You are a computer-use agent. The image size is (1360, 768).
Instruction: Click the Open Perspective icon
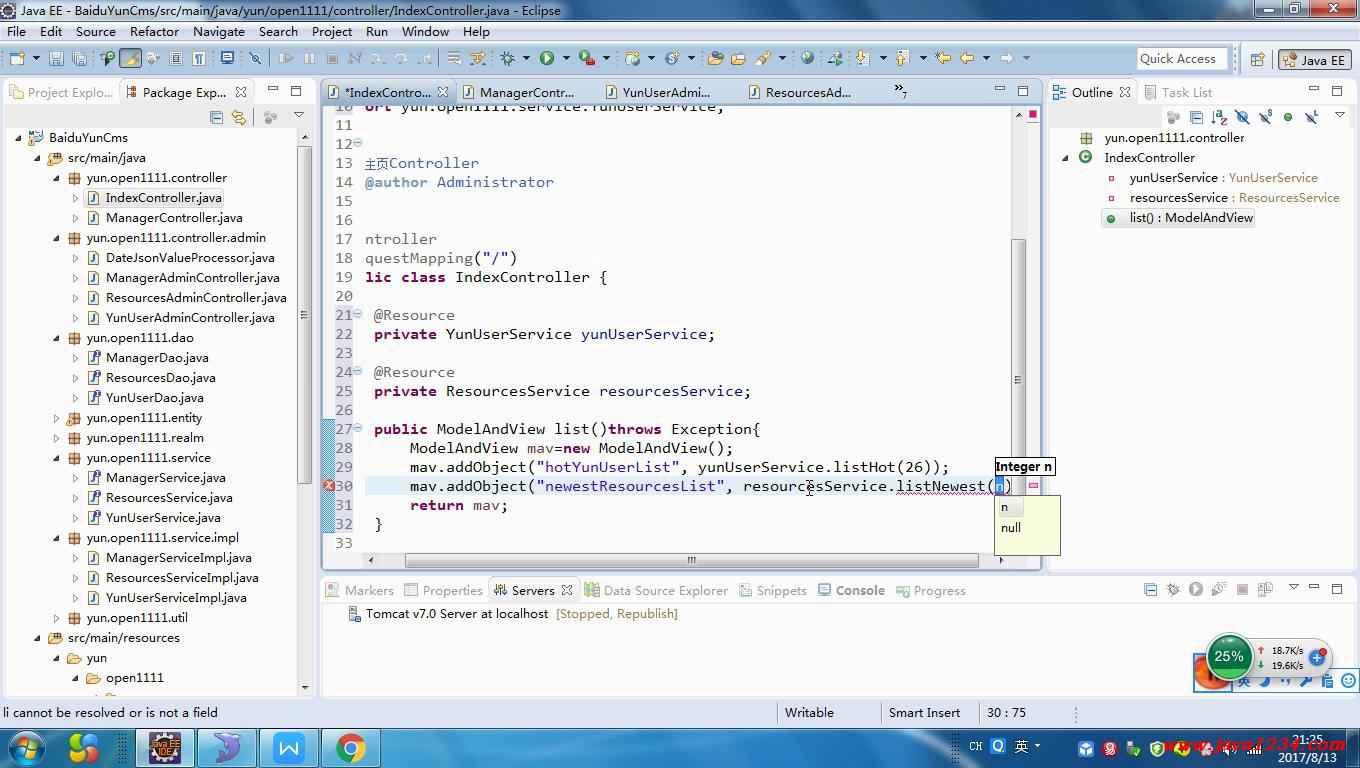1257,59
